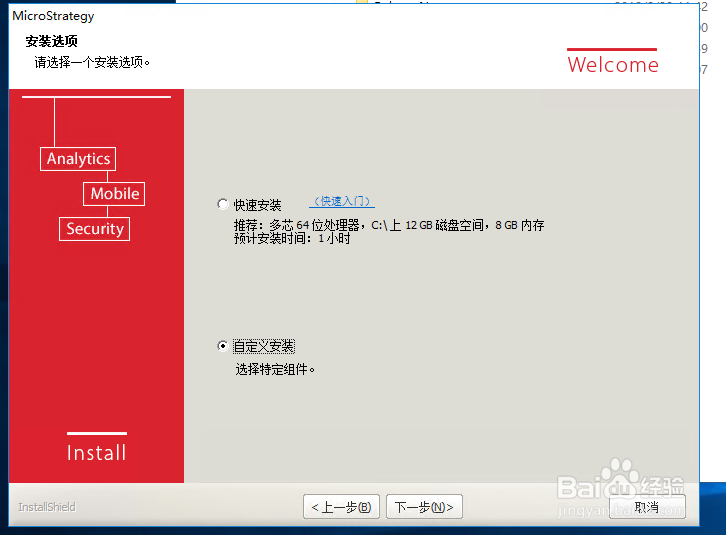Click the Security box in sidebar
The image size is (726, 535).
pyautogui.click(x=94, y=229)
